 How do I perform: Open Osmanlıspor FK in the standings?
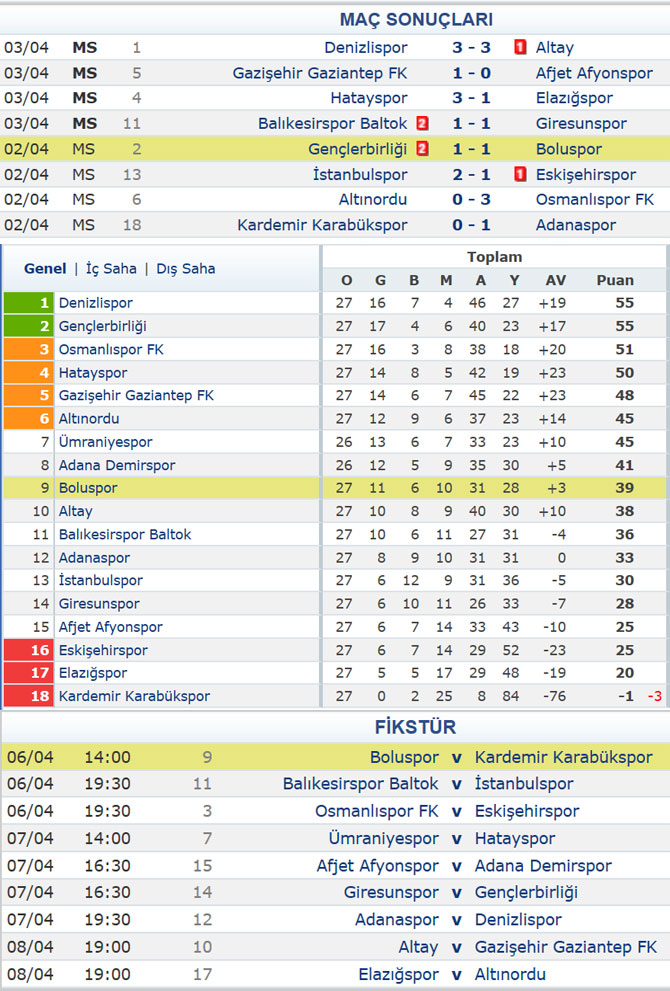(x=111, y=350)
